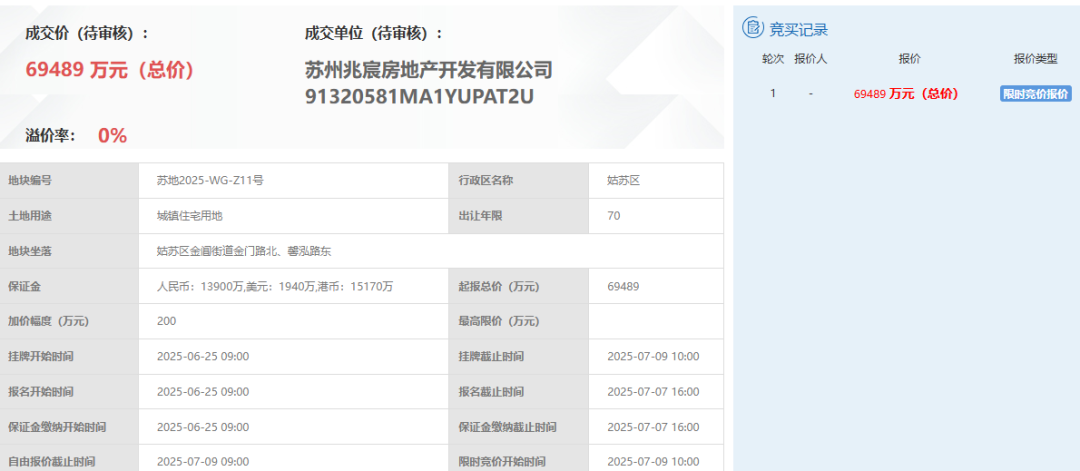The height and width of the screenshot is (471, 1080).
Task: Click the 姑苏区 district value
Action: tap(624, 181)
